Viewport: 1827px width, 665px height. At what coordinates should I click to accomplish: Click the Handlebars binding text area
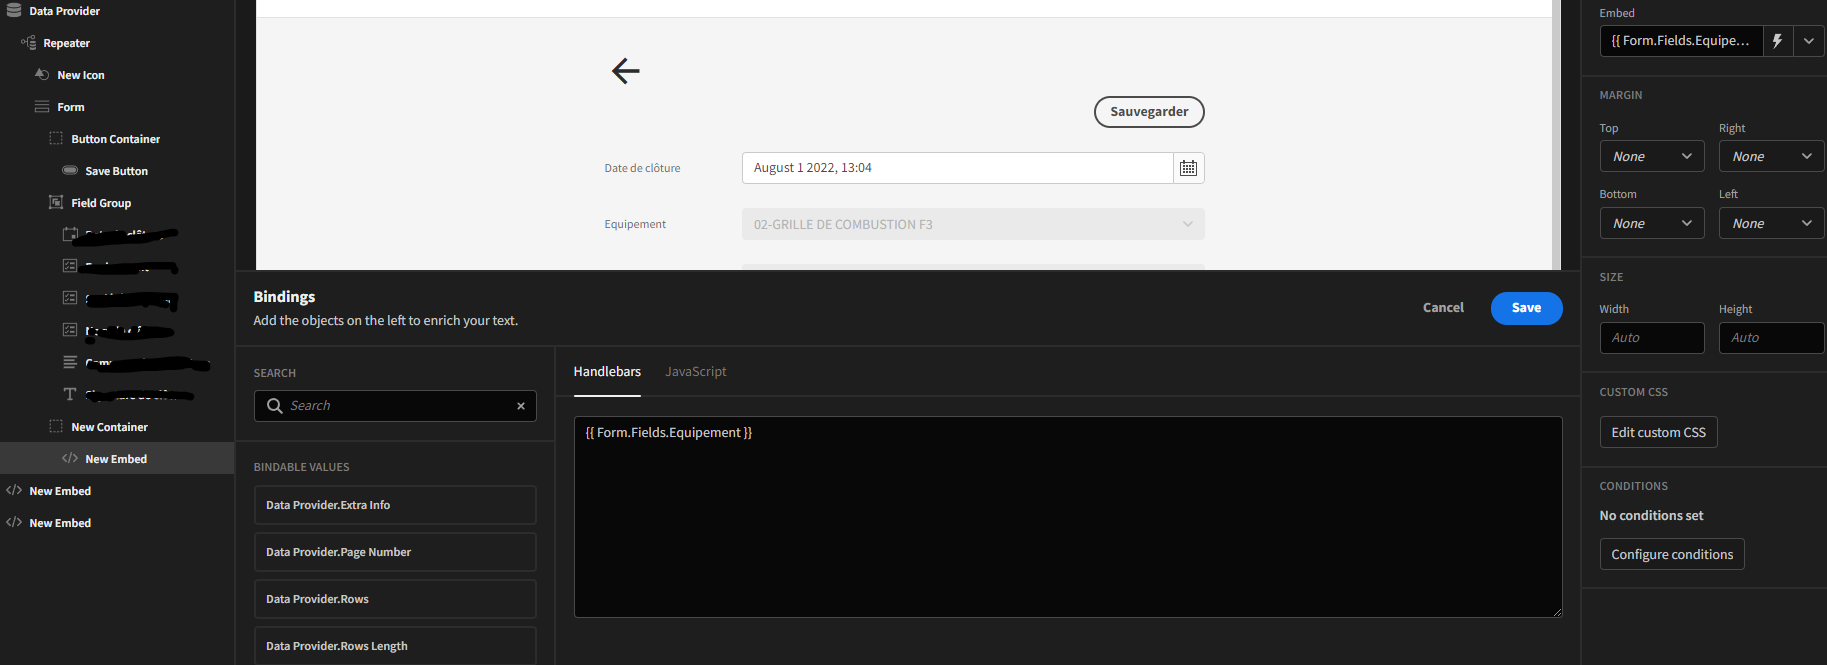pos(1068,517)
